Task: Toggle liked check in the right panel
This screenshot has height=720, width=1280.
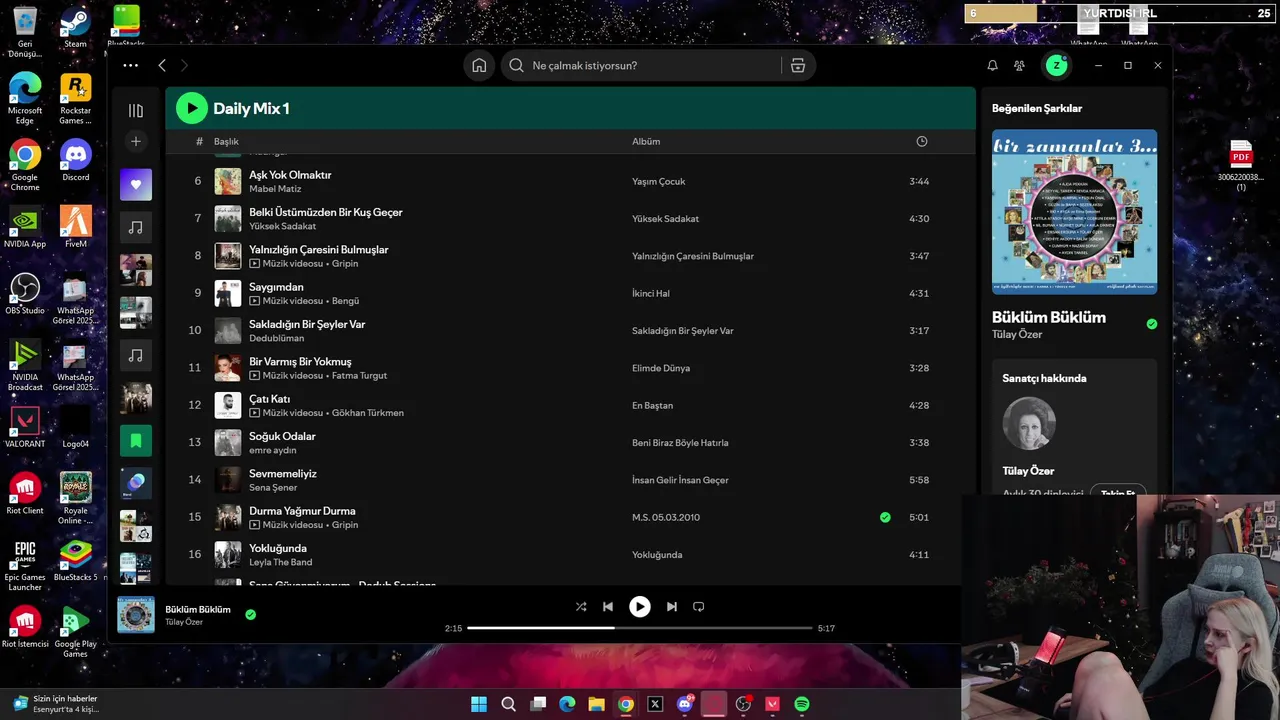Action: (1152, 324)
